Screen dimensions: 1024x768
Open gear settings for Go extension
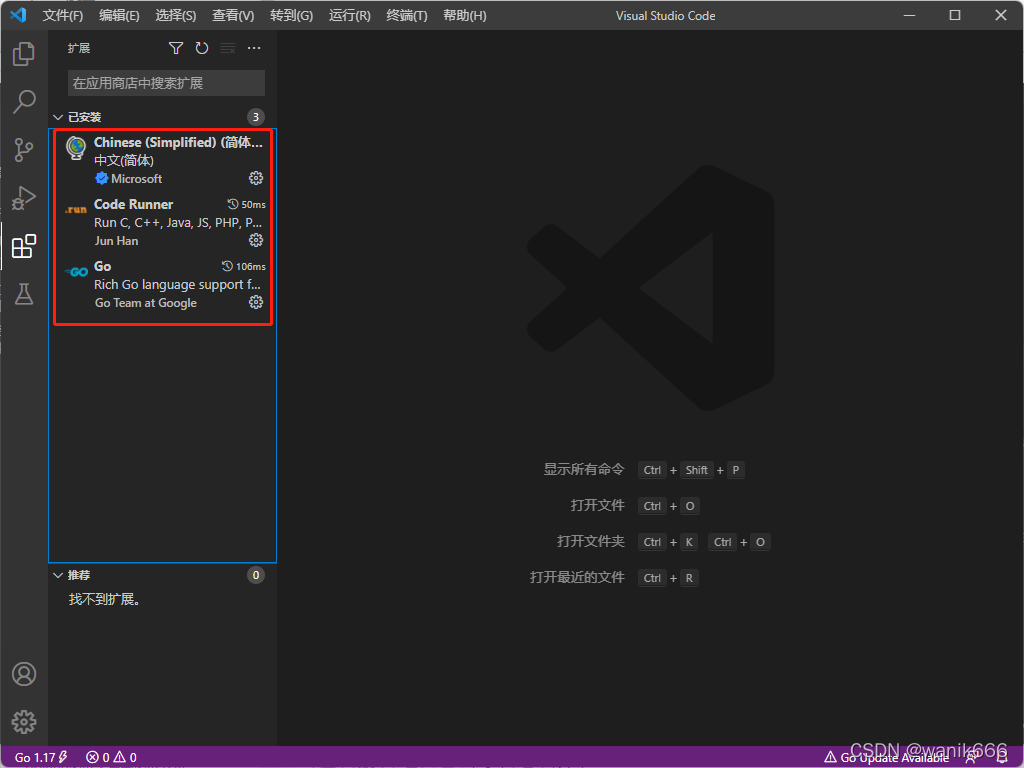[256, 302]
